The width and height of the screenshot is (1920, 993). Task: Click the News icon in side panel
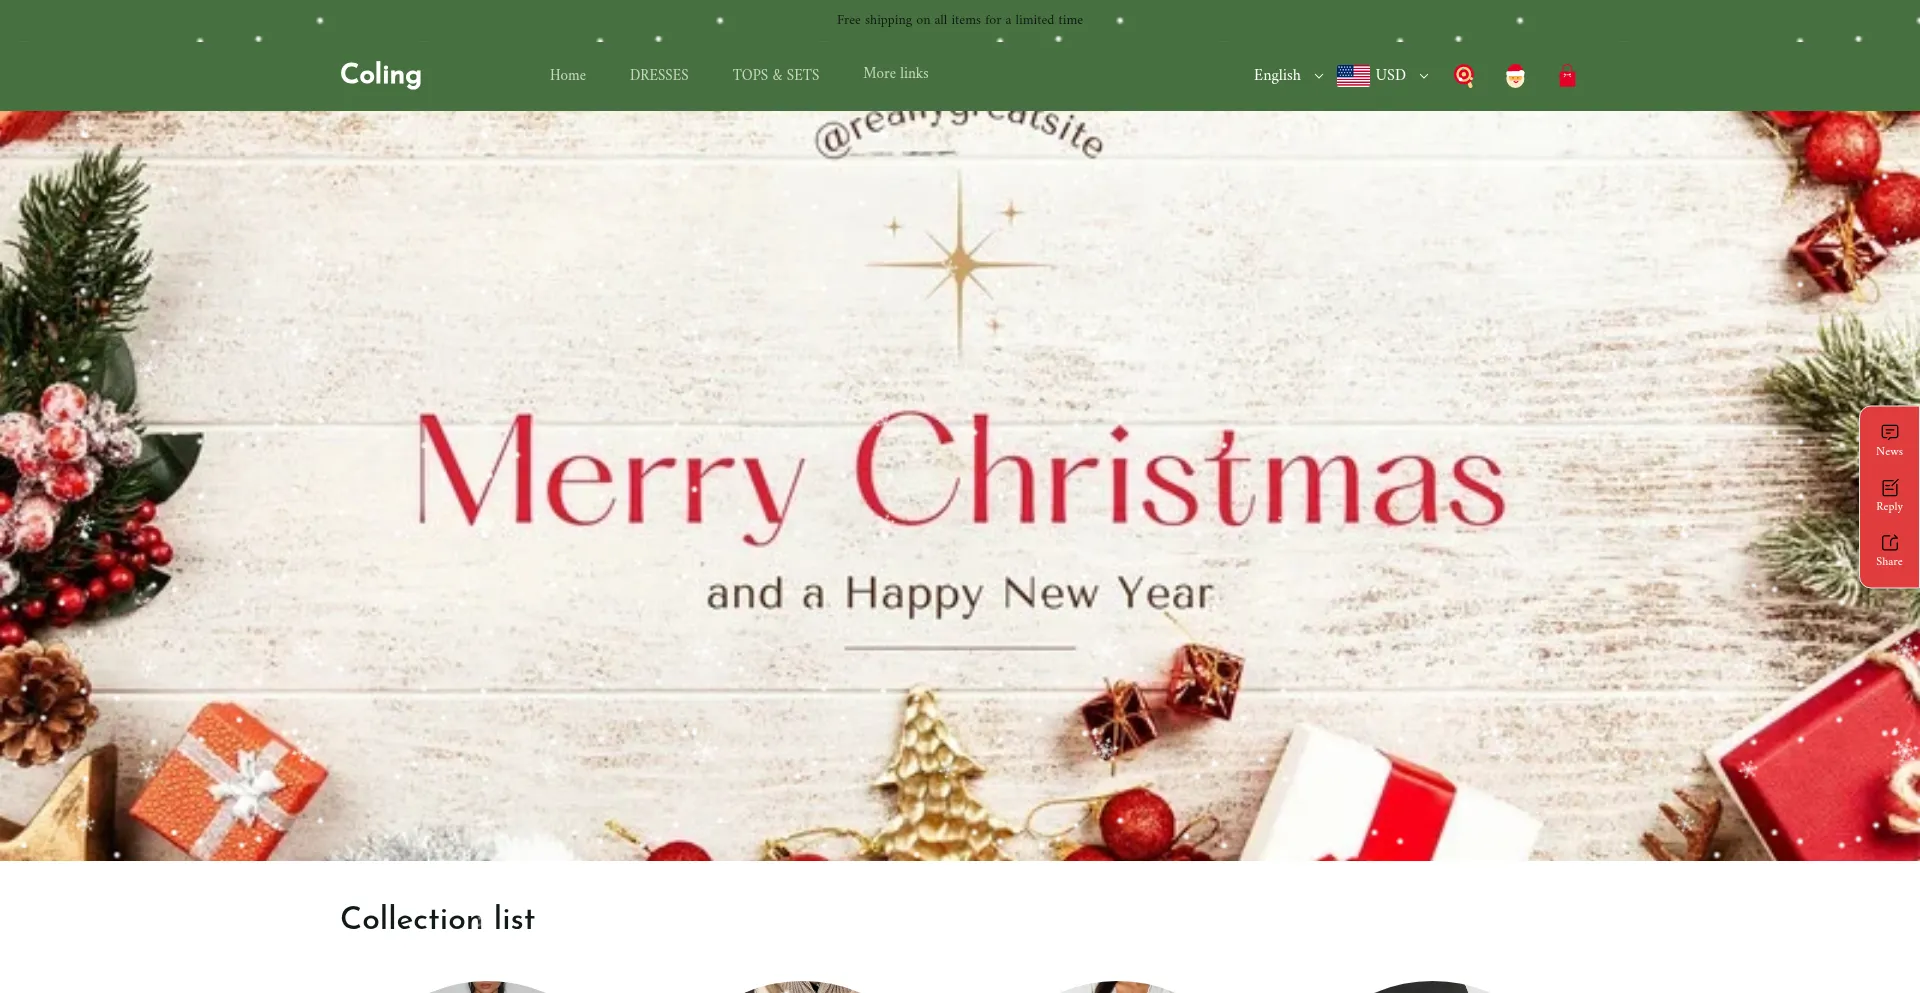click(x=1889, y=440)
